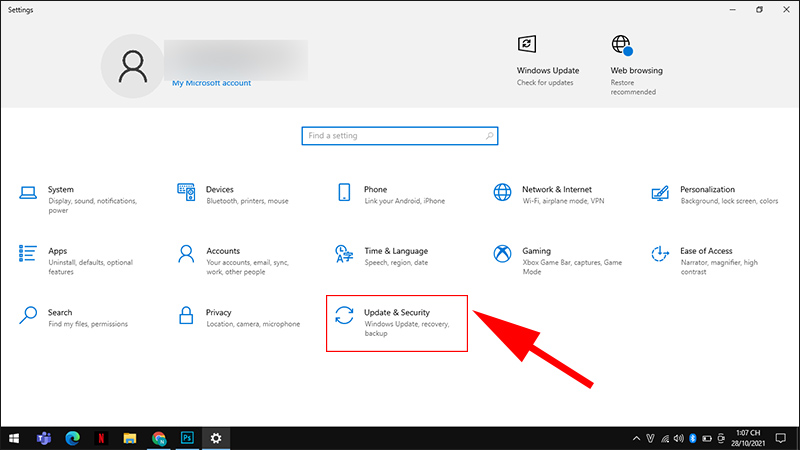The width and height of the screenshot is (800, 450).
Task: Launch Photoshop from the taskbar
Action: (187, 438)
